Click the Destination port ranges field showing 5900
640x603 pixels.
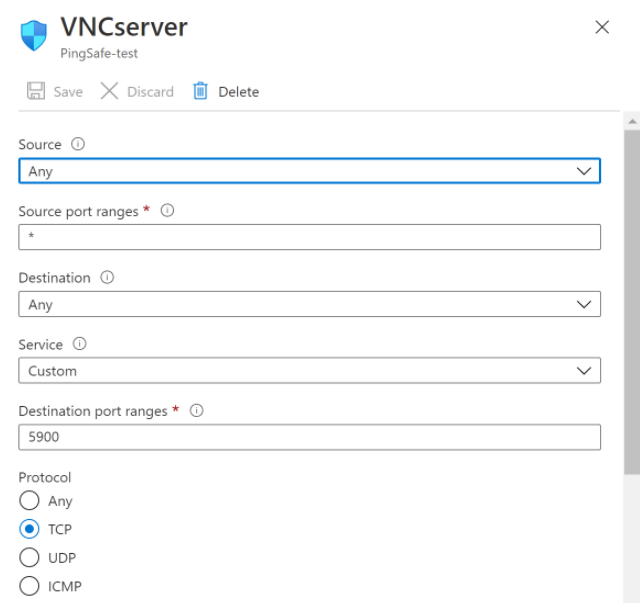[309, 437]
